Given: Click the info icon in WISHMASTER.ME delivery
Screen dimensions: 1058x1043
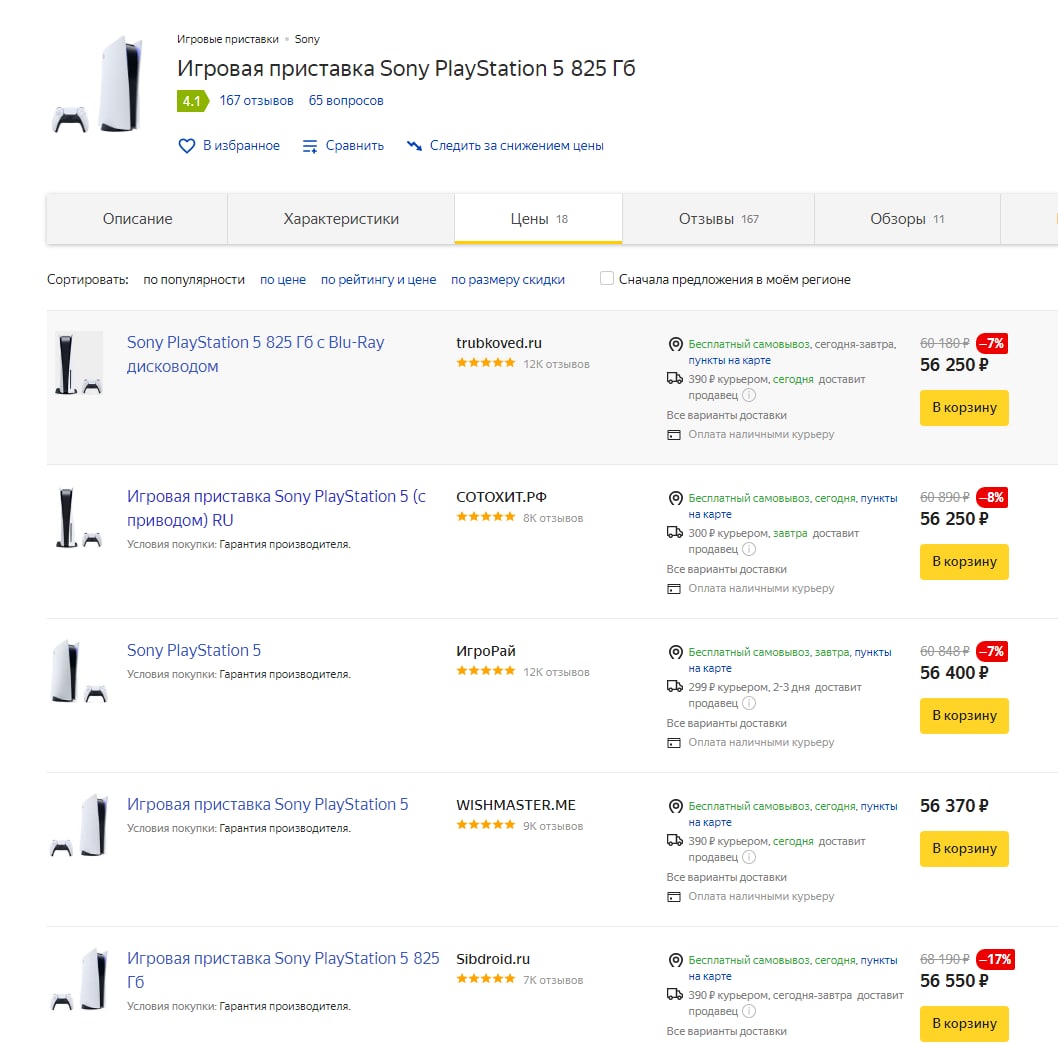Looking at the screenshot, I should pyautogui.click(x=749, y=857).
